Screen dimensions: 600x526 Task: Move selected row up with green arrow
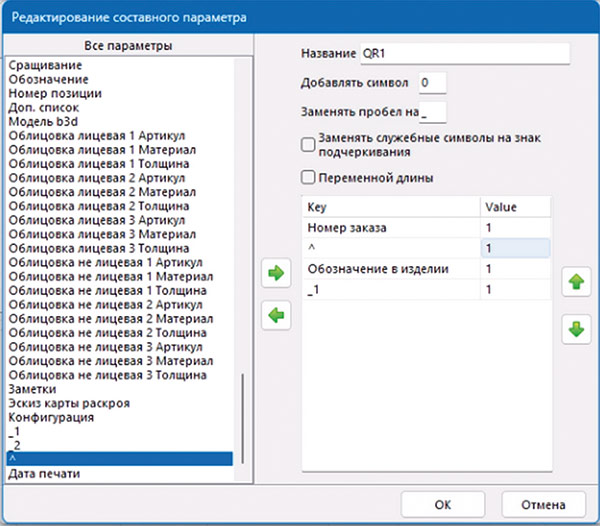point(575,283)
